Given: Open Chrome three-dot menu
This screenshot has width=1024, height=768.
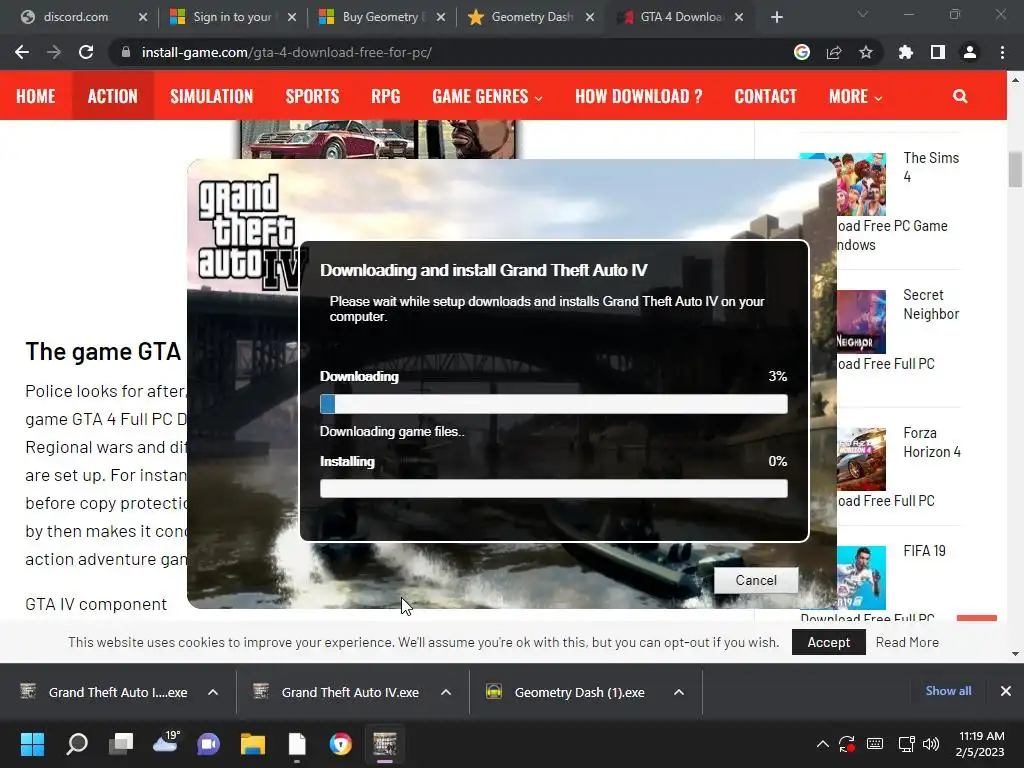Looking at the screenshot, I should tap(1002, 52).
